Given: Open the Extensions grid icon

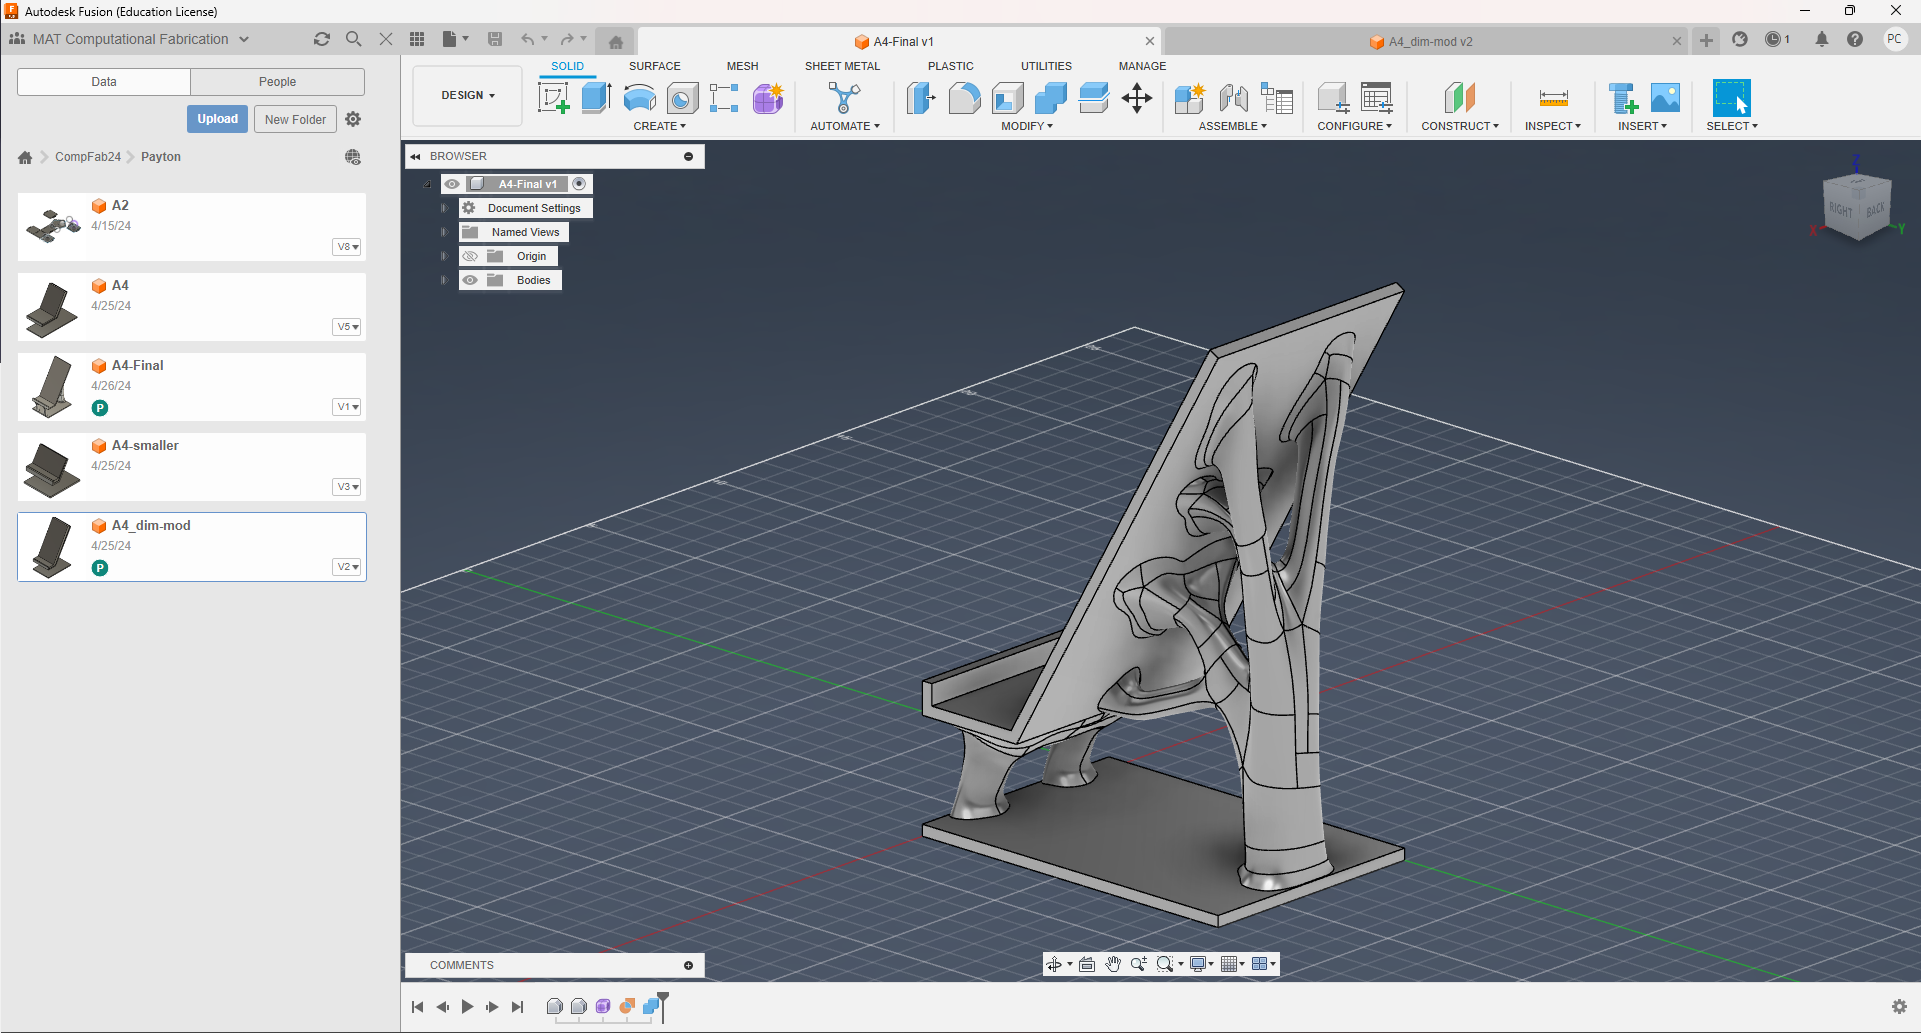Looking at the screenshot, I should [417, 39].
